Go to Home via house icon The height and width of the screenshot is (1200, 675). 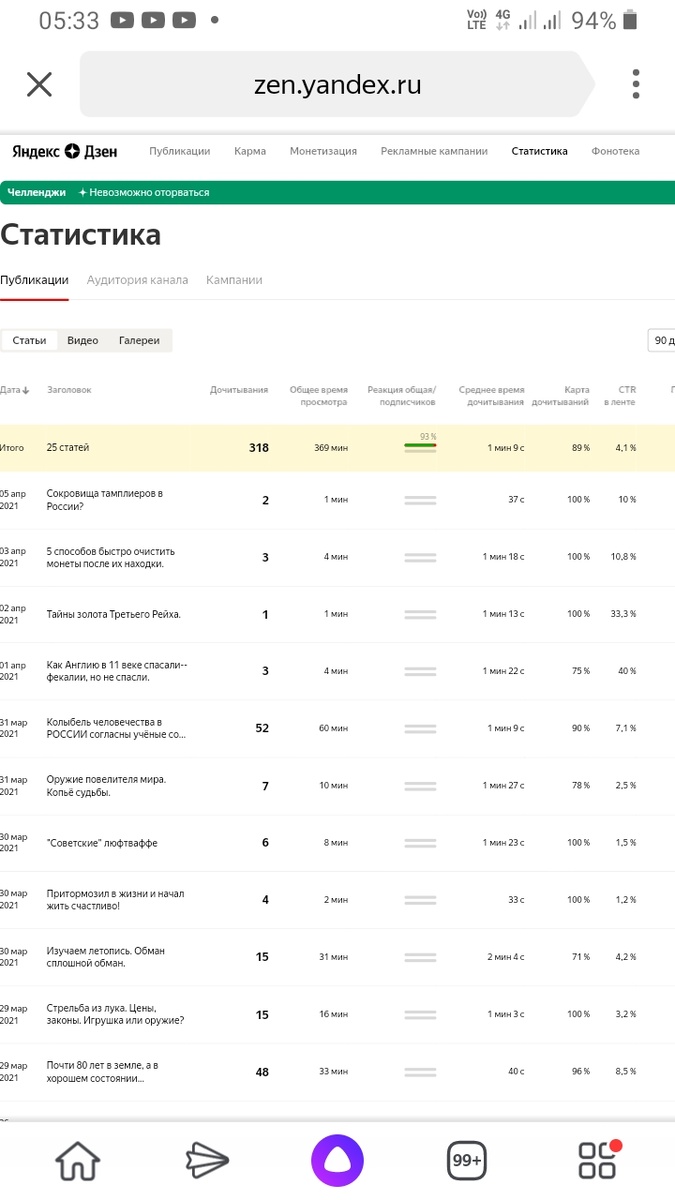(78, 1161)
